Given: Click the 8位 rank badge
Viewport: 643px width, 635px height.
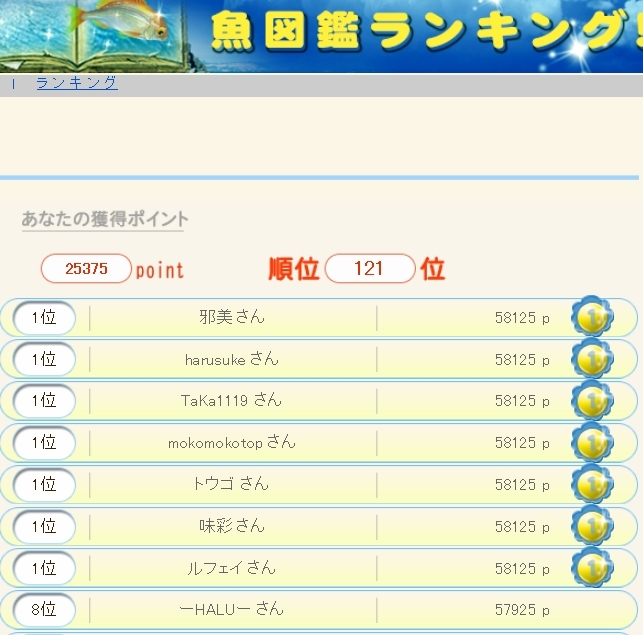Looking at the screenshot, I should pos(44,609).
